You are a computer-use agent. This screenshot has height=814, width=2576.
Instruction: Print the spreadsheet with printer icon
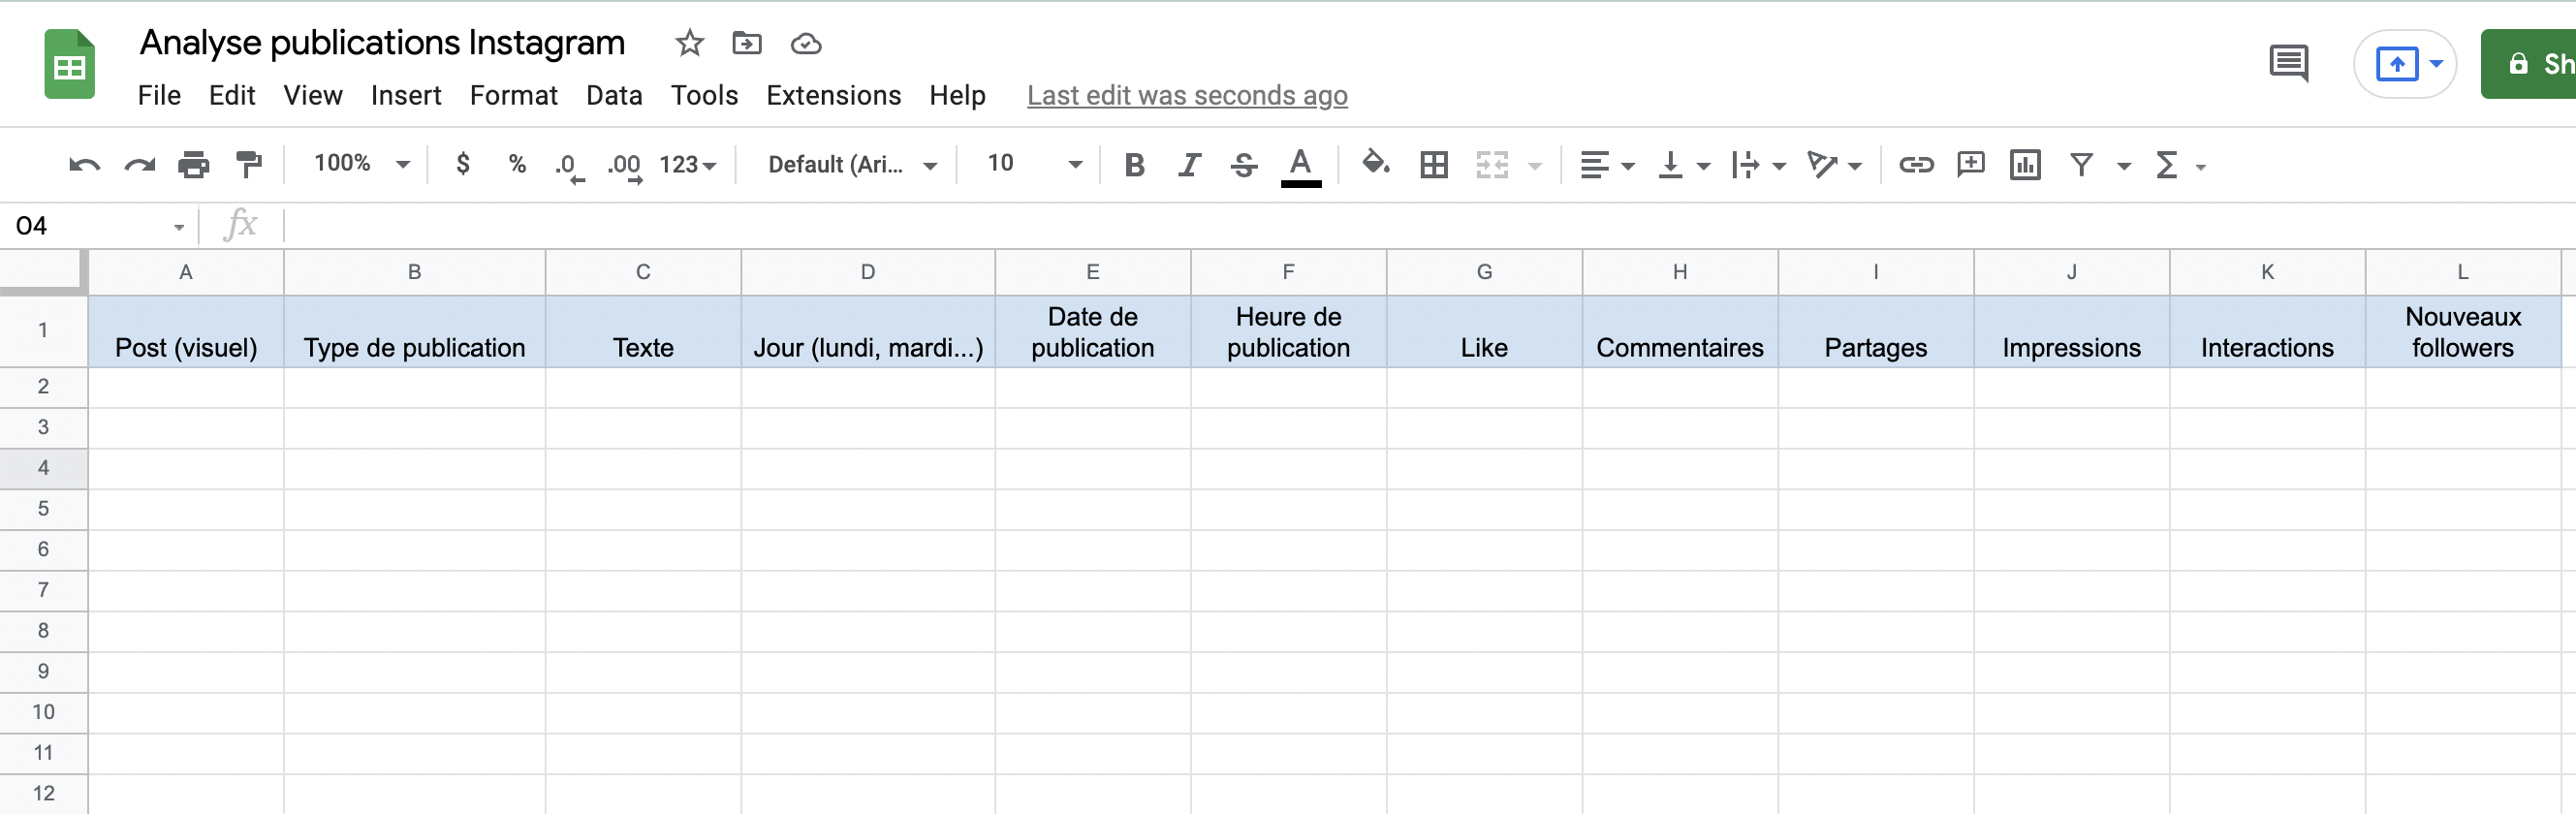[193, 165]
